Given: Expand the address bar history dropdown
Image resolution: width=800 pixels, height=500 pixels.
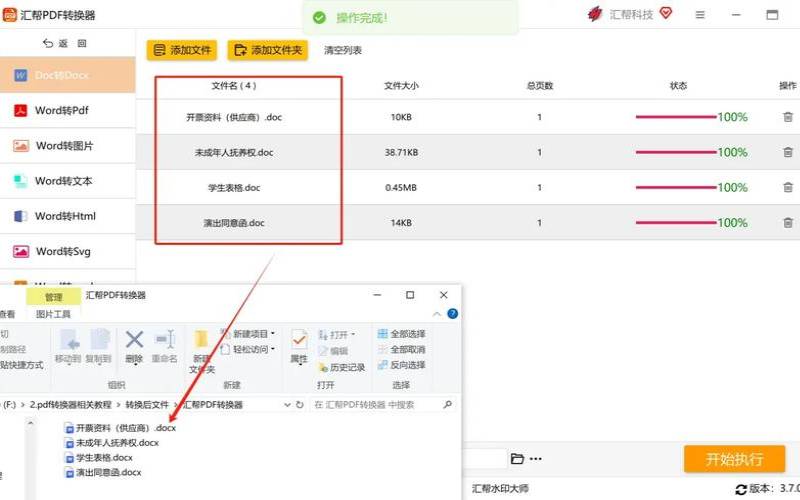Looking at the screenshot, I should [x=287, y=405].
